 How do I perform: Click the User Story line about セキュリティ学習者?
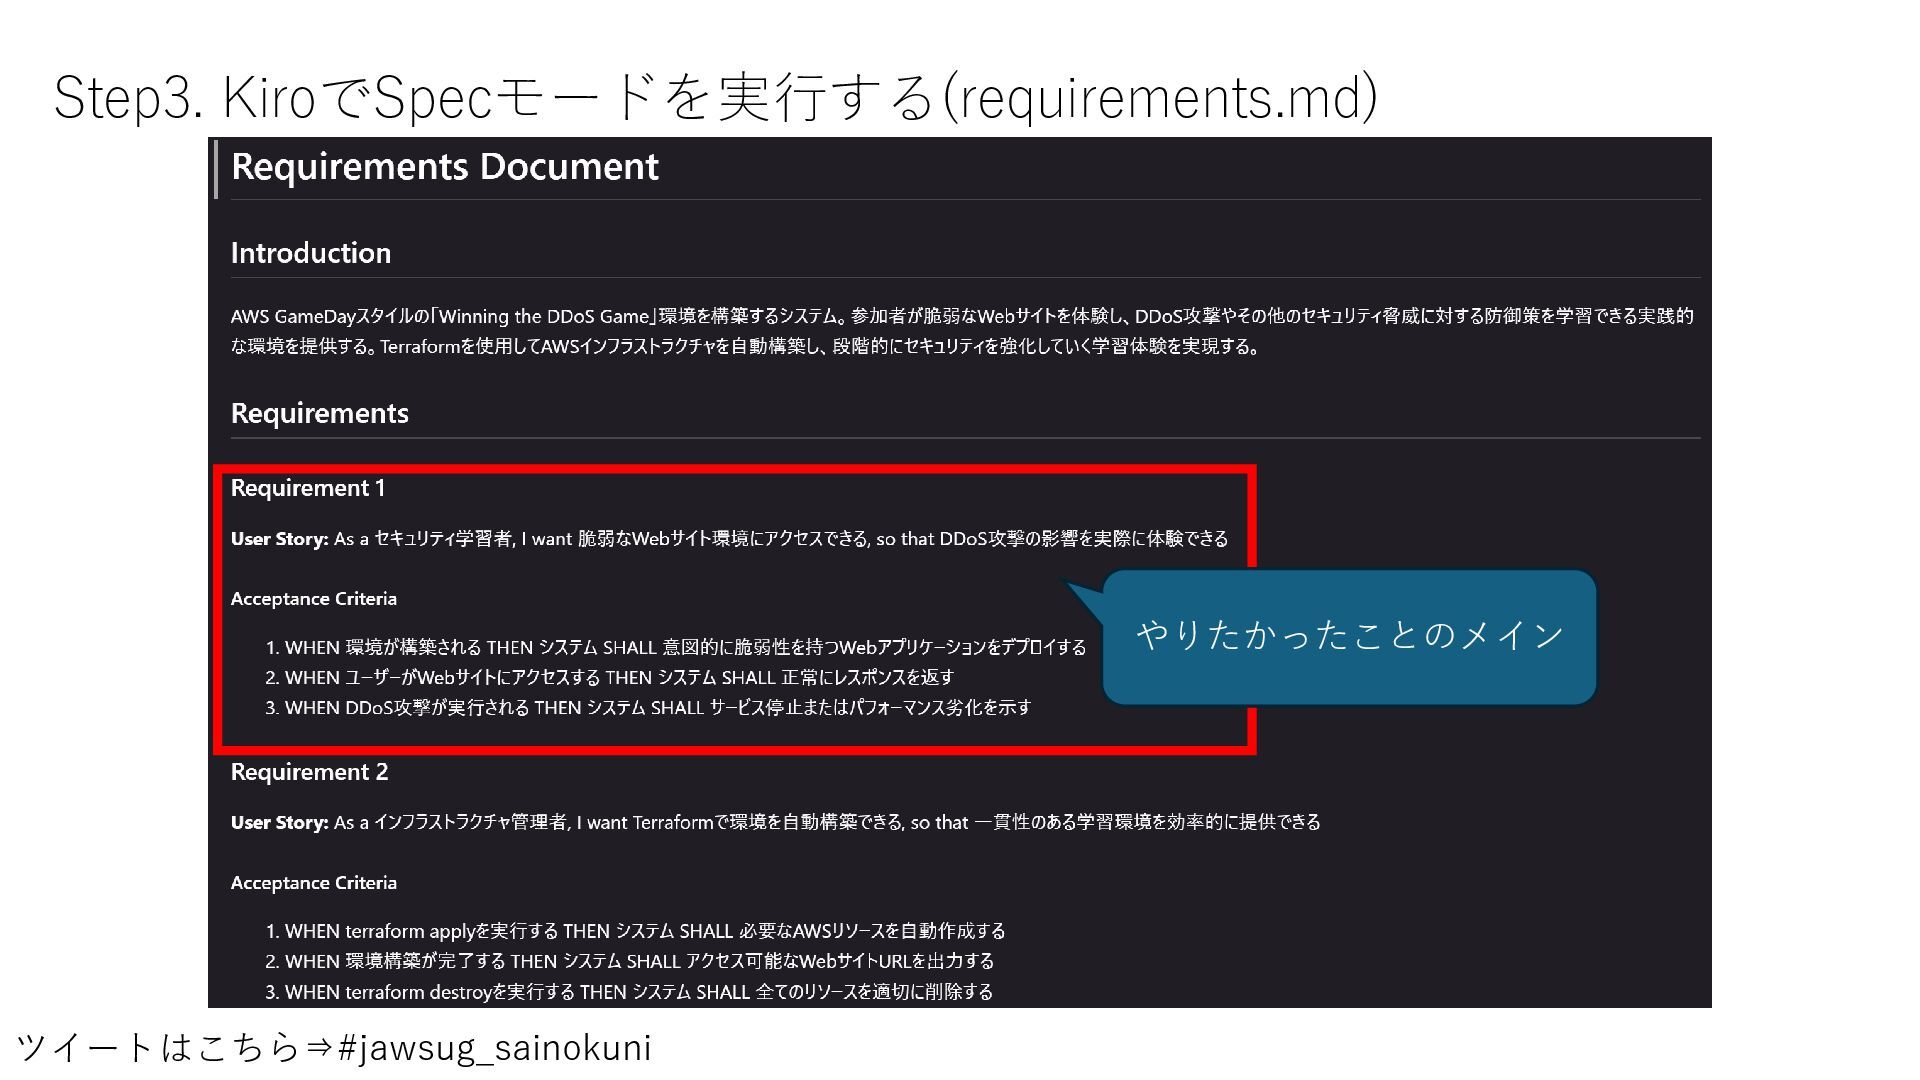(729, 539)
